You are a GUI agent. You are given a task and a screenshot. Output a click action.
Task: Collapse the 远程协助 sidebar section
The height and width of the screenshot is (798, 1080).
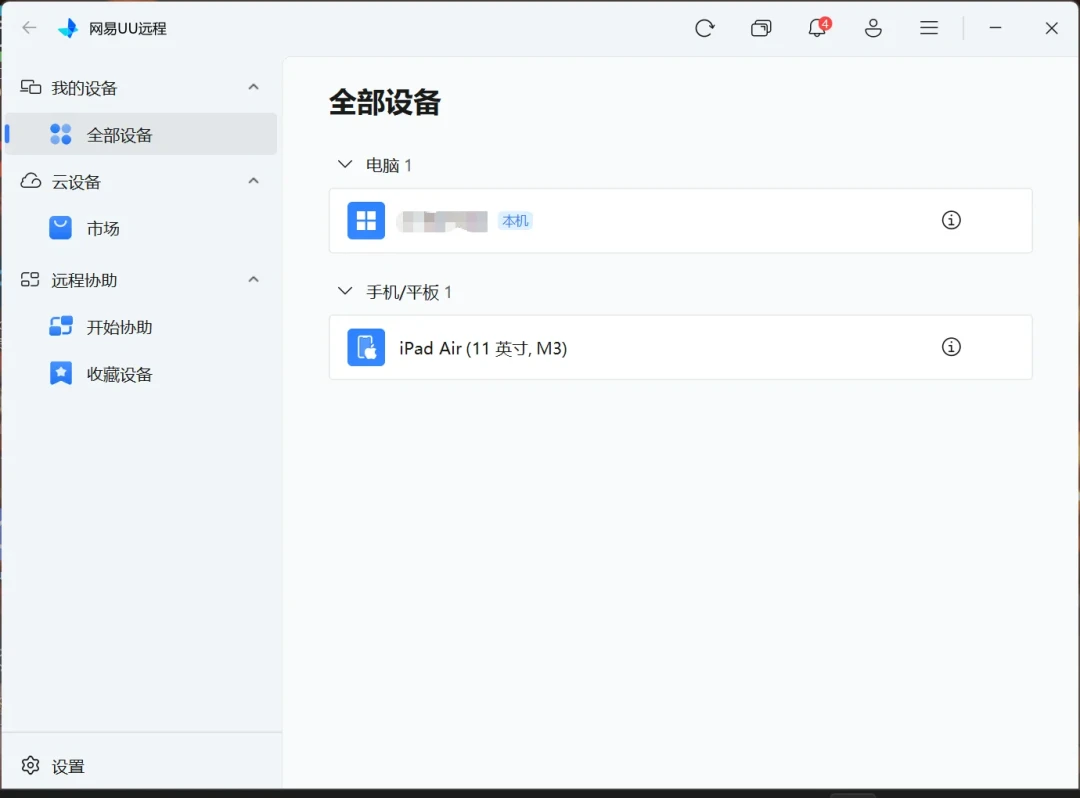click(253, 280)
